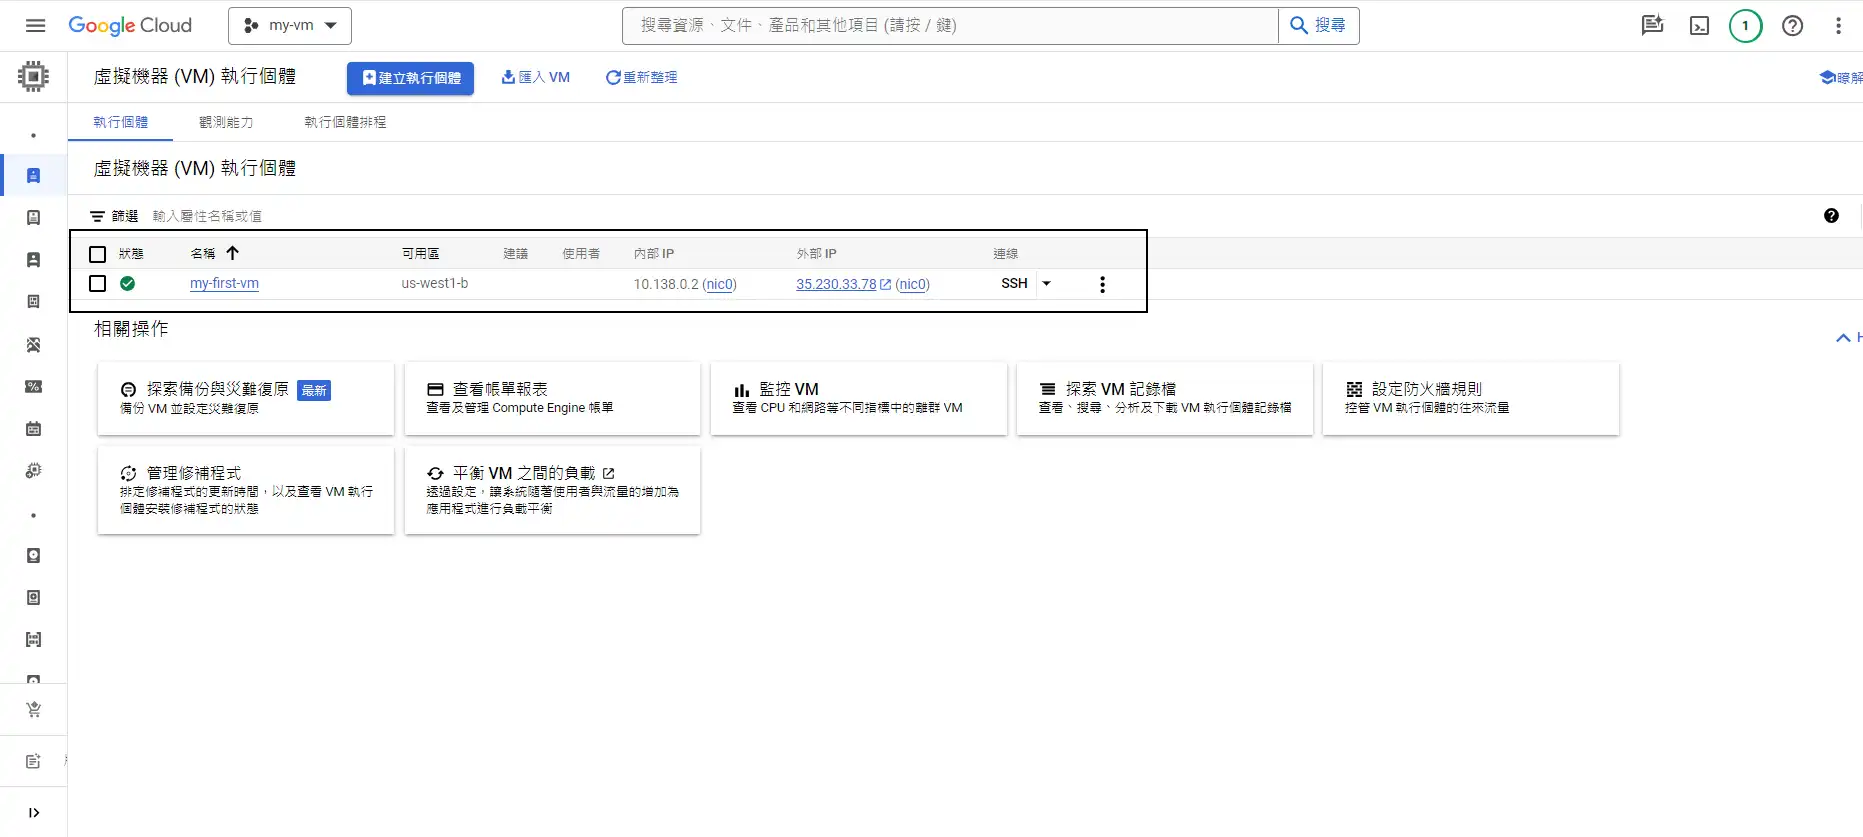Screen dimensions: 1863x837
Task: Switch to the 執行個體排程 tab
Action: pos(345,122)
